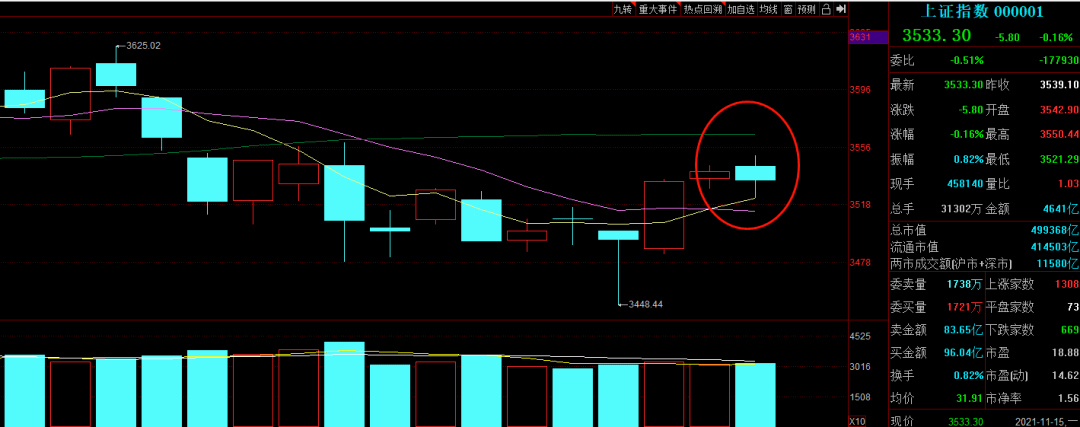Click the 3448.44 low price marker
The width and height of the screenshot is (1080, 427).
point(642,304)
